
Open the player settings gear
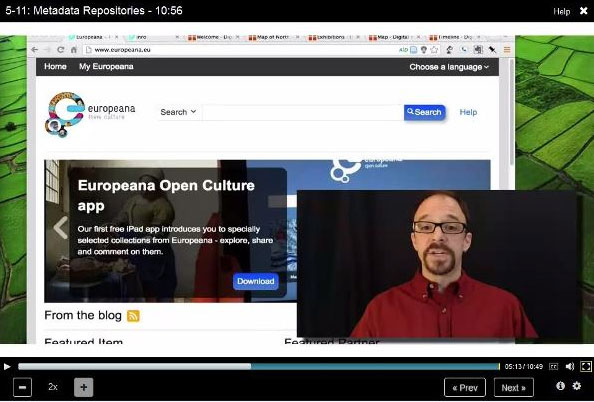(x=577, y=386)
